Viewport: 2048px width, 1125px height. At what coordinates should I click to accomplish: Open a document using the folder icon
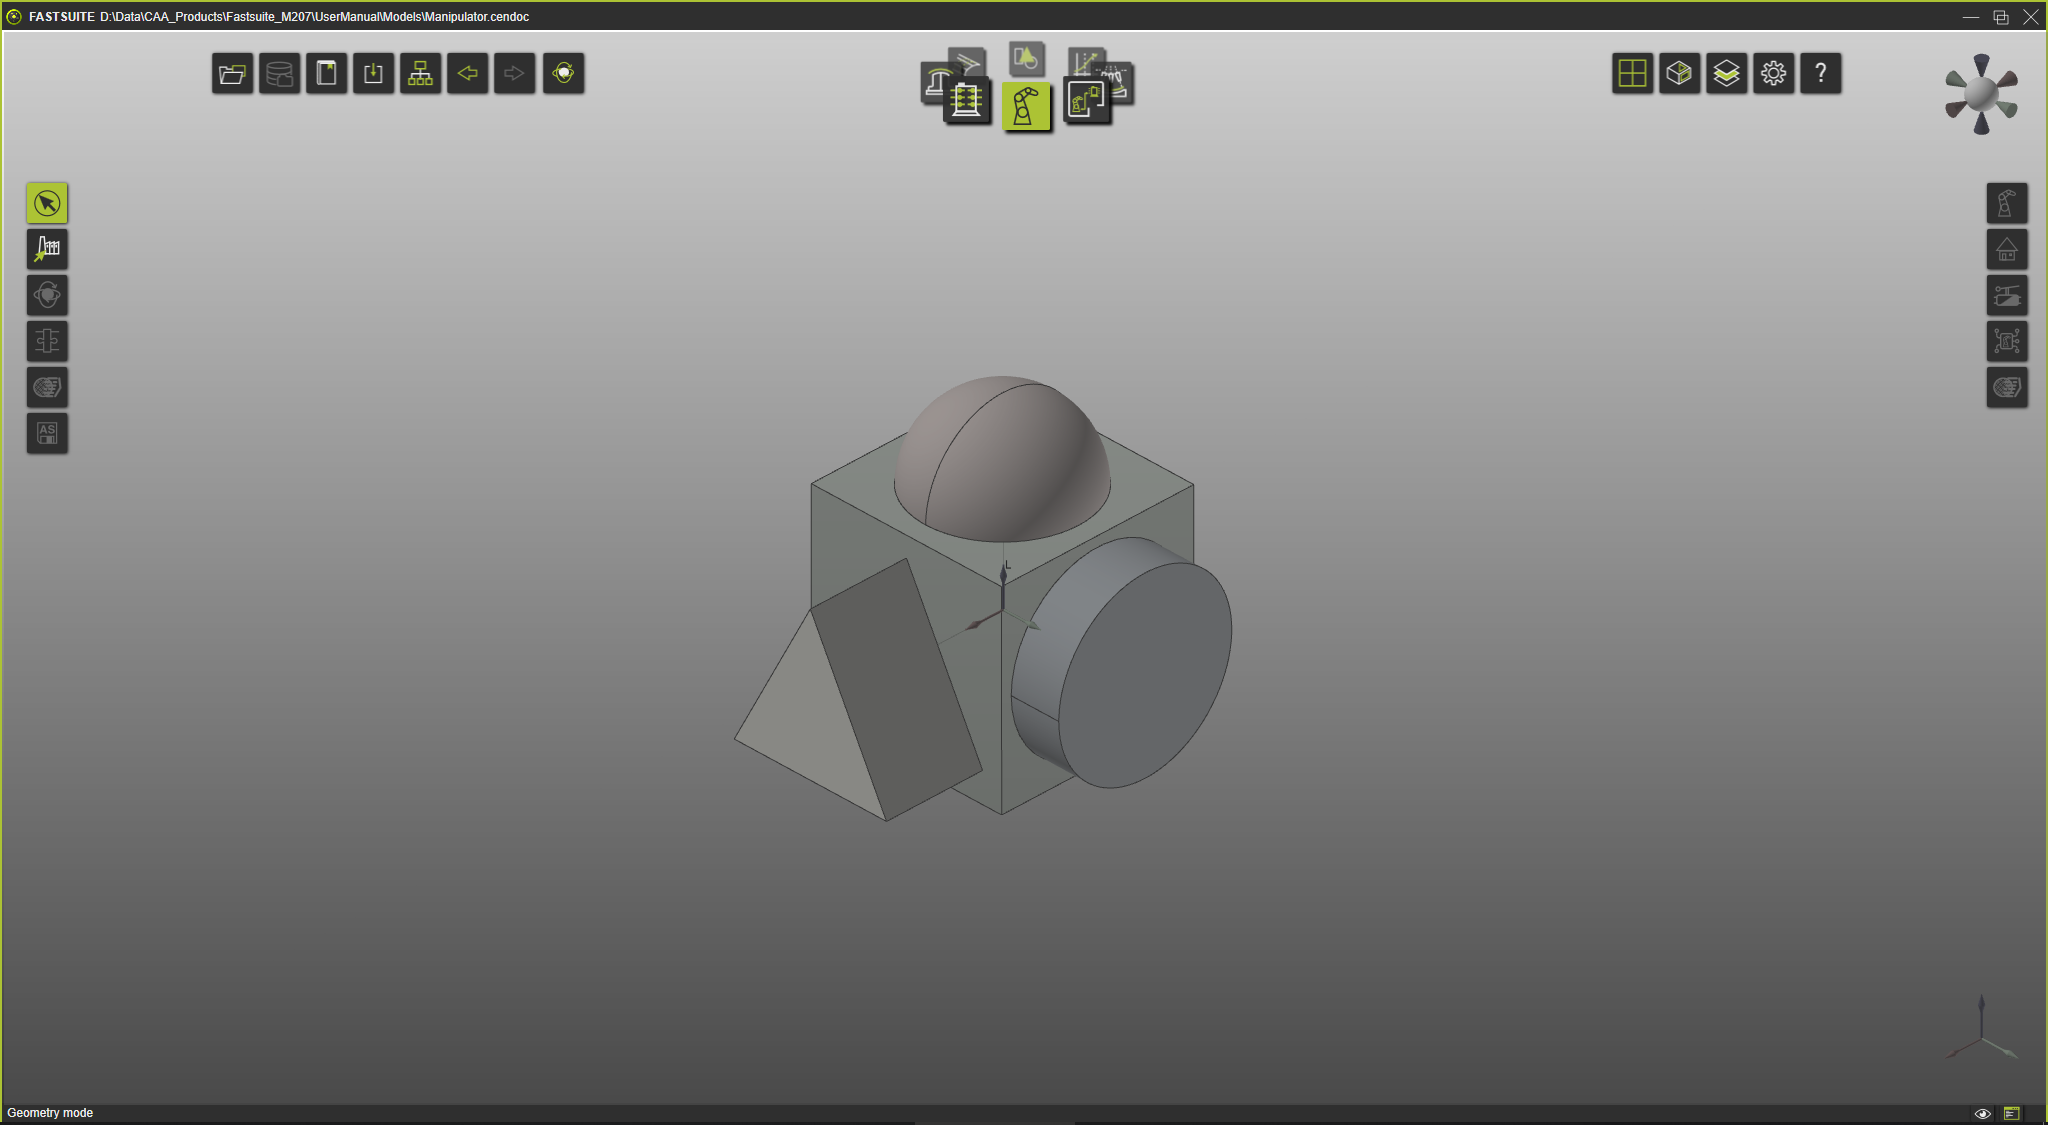click(x=232, y=73)
